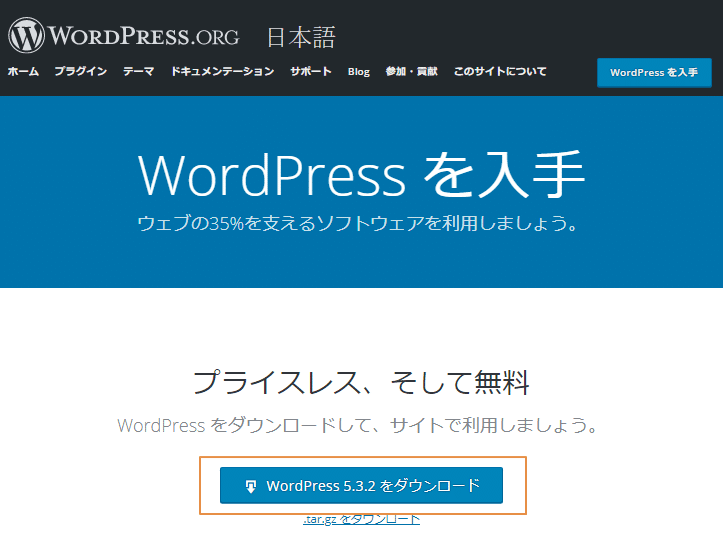Image resolution: width=723 pixels, height=544 pixels.
Task: Open the 参加・貢献 menu item
Action: 411,71
